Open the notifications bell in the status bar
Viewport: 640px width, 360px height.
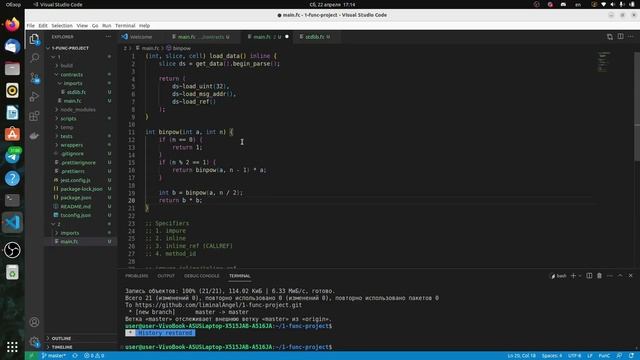[631, 356]
